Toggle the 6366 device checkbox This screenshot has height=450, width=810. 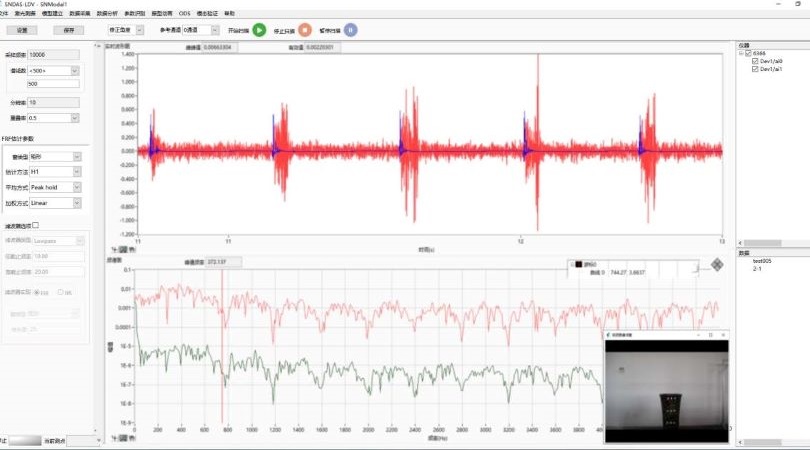click(x=748, y=53)
